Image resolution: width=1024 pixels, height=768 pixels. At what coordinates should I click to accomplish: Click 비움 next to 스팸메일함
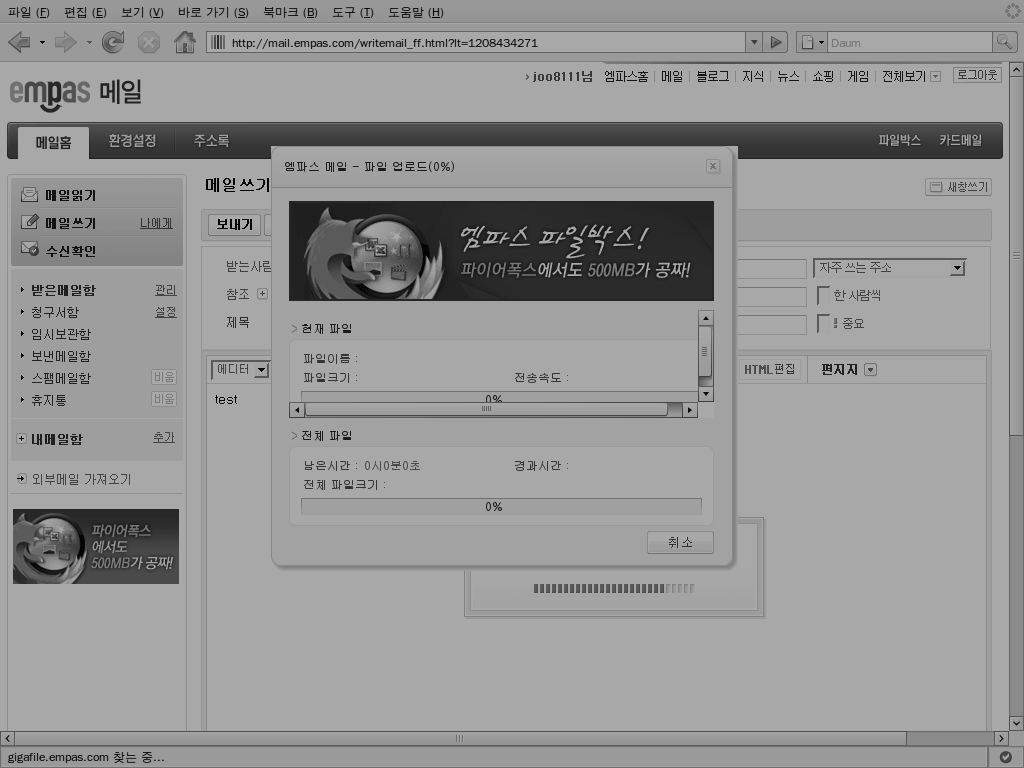pos(164,377)
